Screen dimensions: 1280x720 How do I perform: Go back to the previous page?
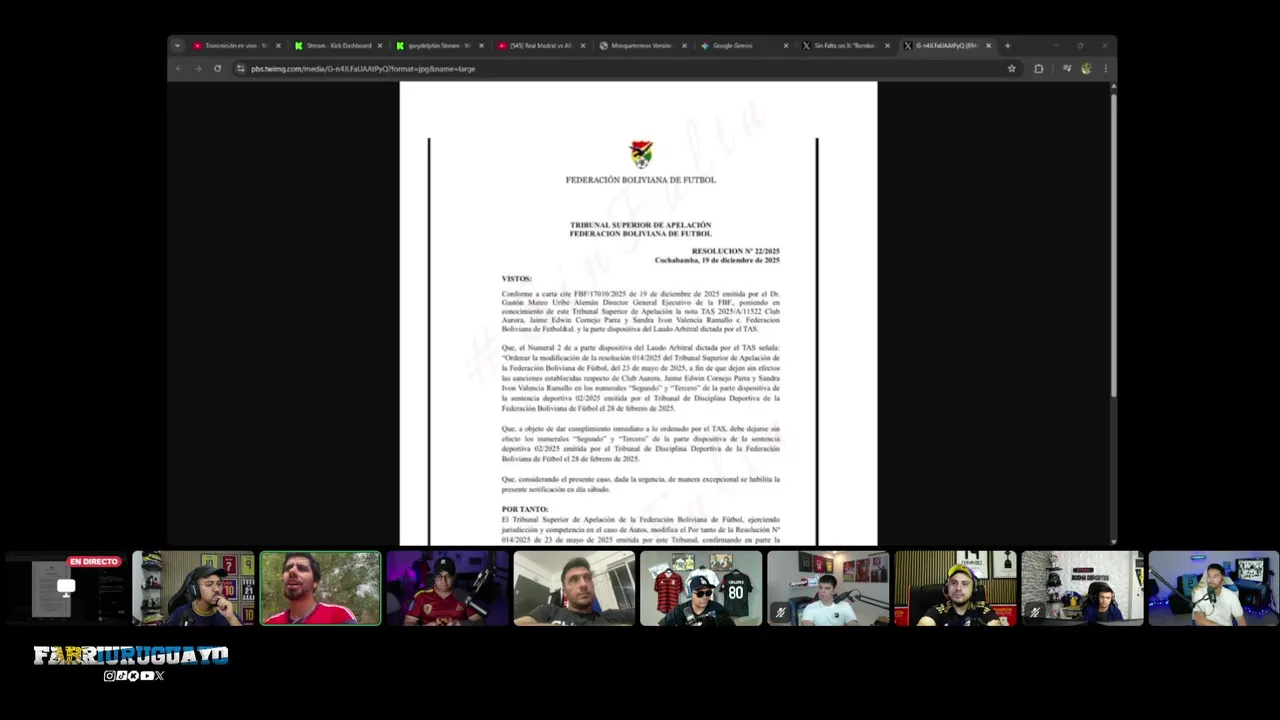pyautogui.click(x=178, y=68)
